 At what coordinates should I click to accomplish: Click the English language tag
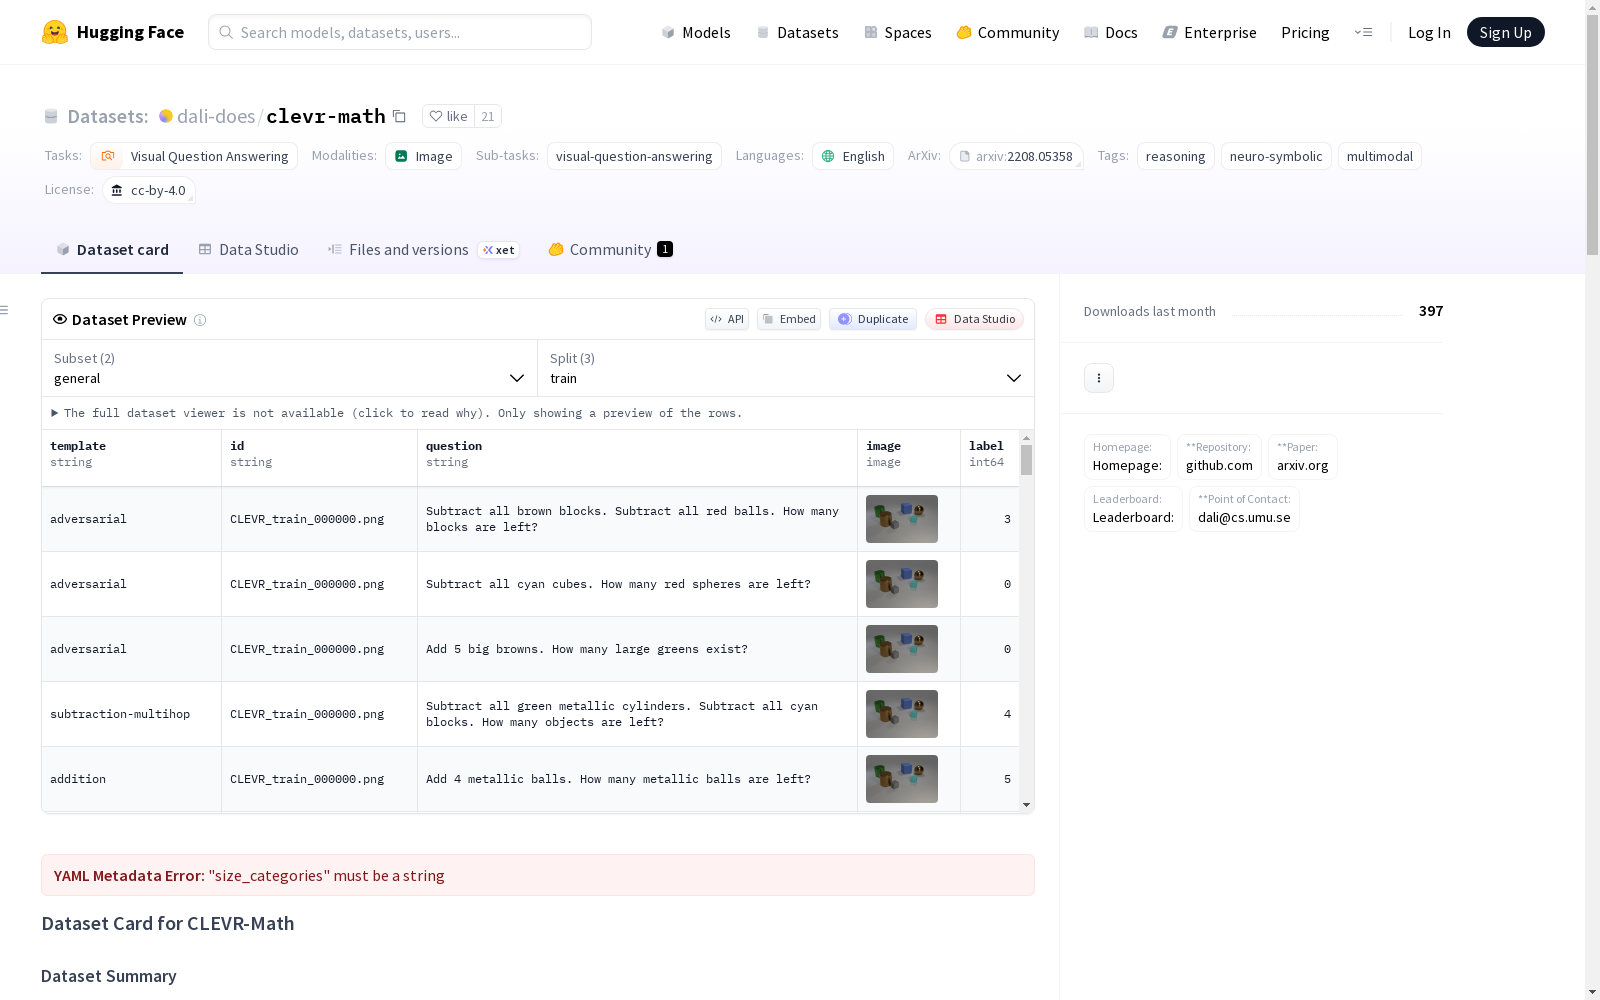[853, 156]
